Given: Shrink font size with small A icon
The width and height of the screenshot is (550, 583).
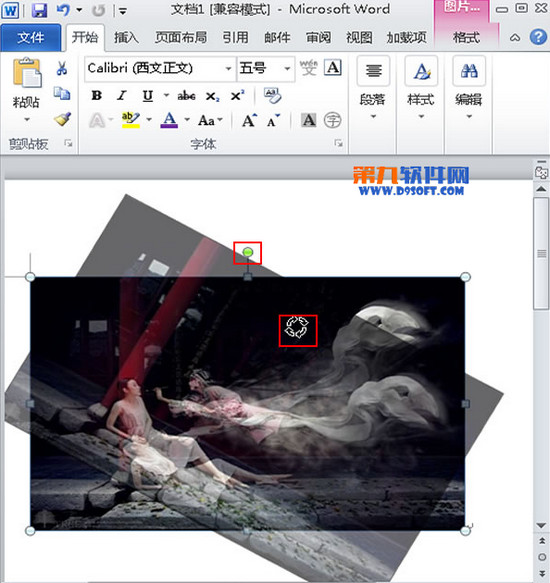Looking at the screenshot, I should pyautogui.click(x=273, y=120).
